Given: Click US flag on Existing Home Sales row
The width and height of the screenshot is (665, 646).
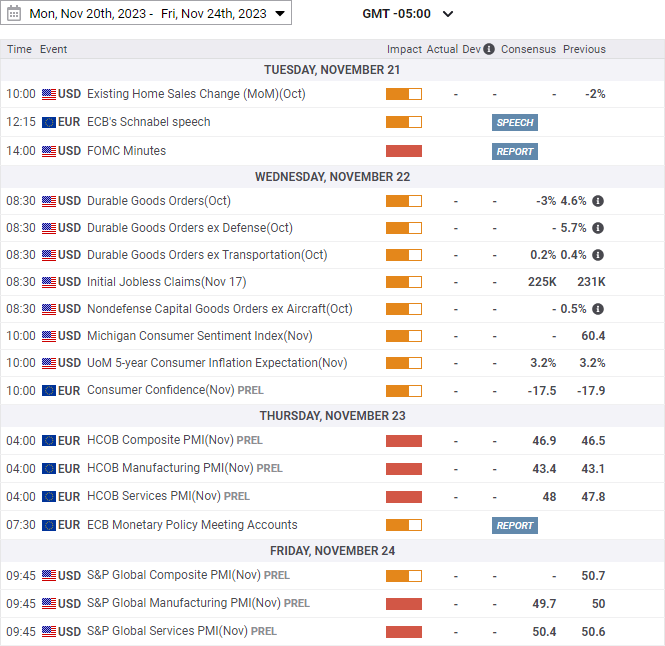Looking at the screenshot, I should (49, 94).
